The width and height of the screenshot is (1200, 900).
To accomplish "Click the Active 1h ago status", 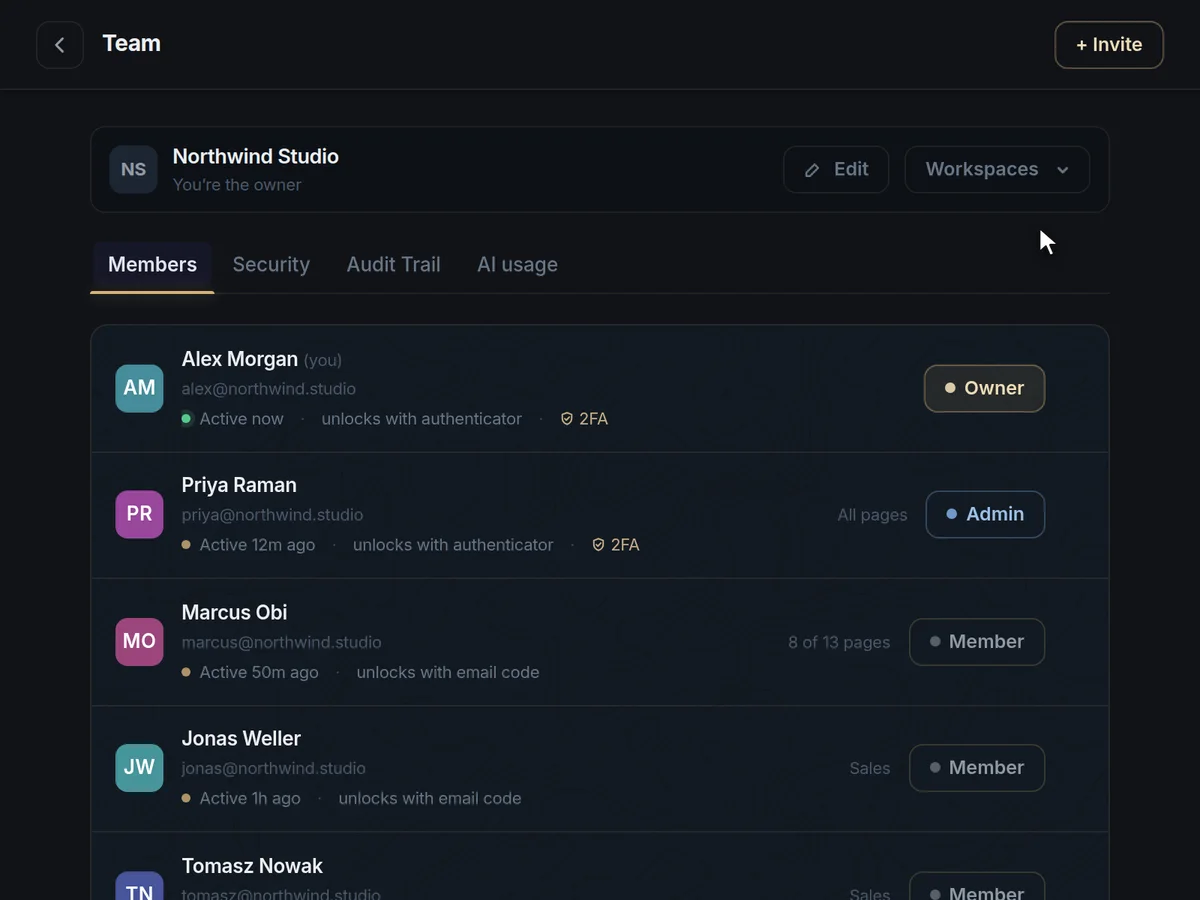I will pyautogui.click(x=241, y=798).
